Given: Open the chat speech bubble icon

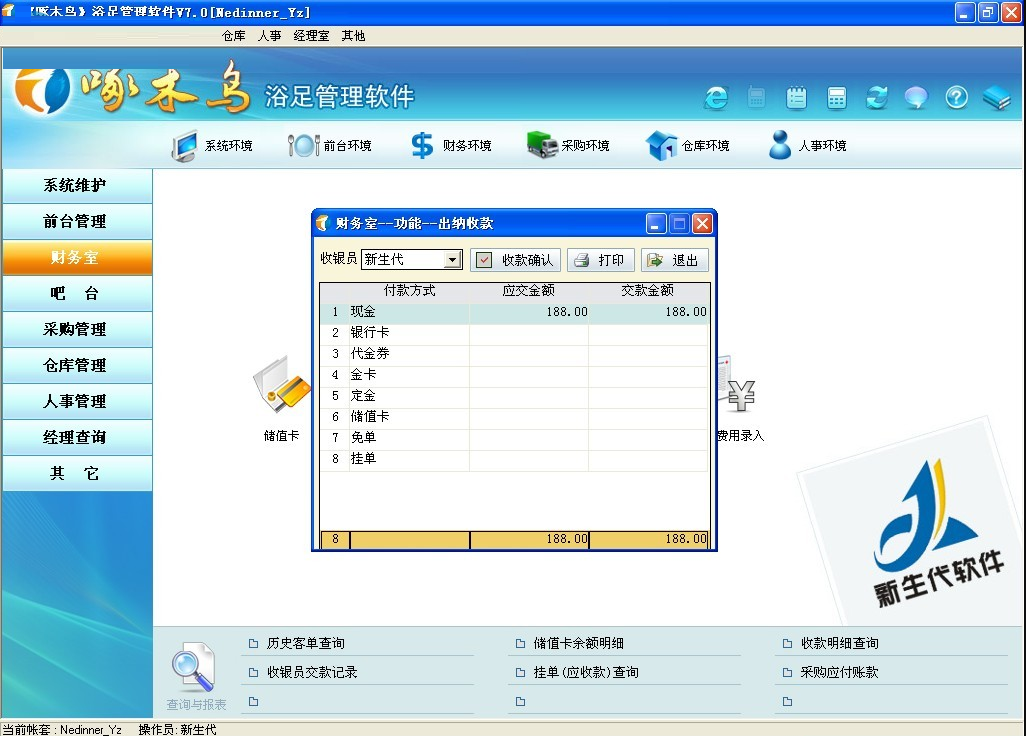Looking at the screenshot, I should point(916,97).
